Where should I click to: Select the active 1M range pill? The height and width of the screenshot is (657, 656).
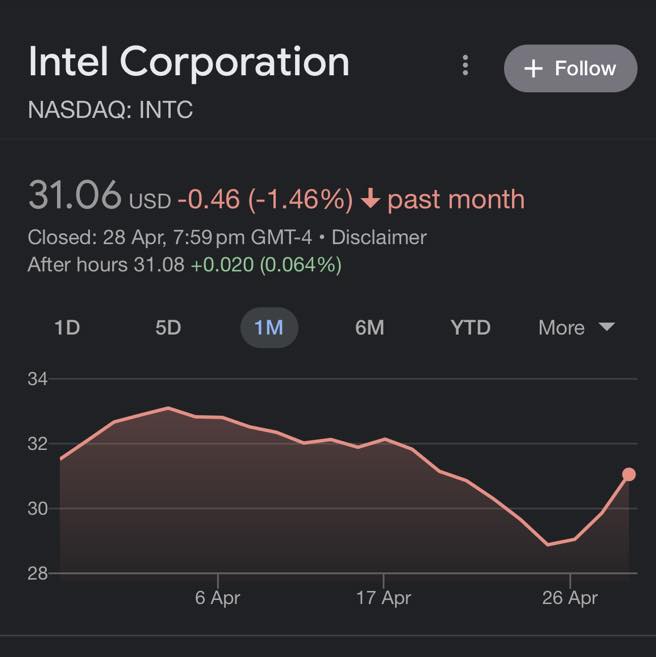pos(269,327)
